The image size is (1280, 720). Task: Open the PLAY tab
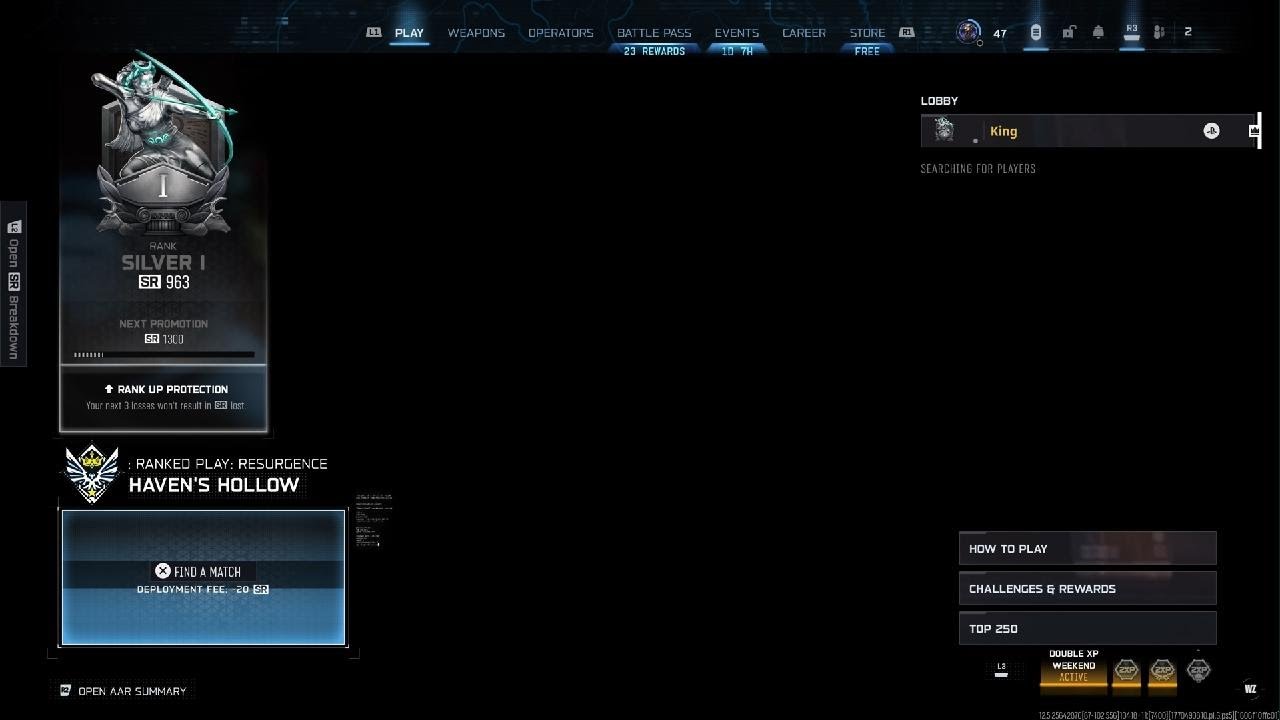point(409,33)
